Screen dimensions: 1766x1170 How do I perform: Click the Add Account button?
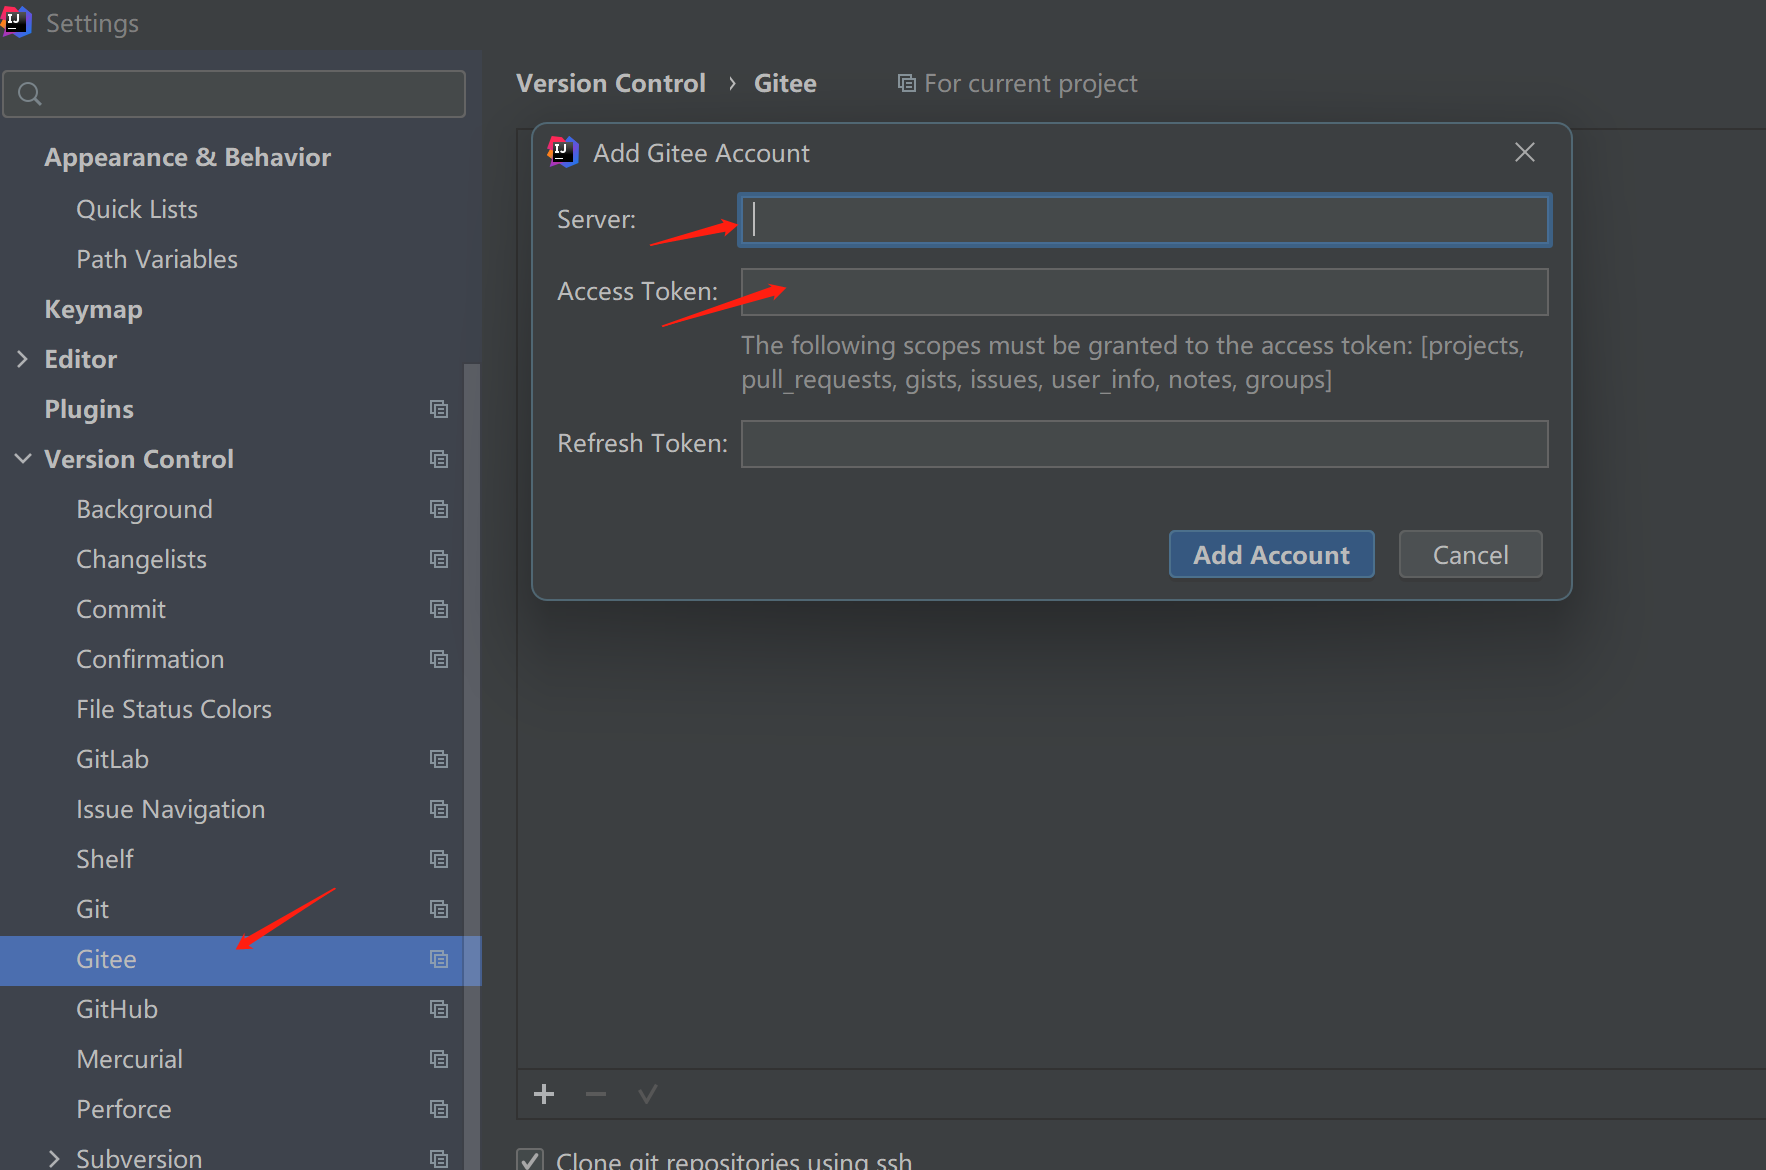1272,554
